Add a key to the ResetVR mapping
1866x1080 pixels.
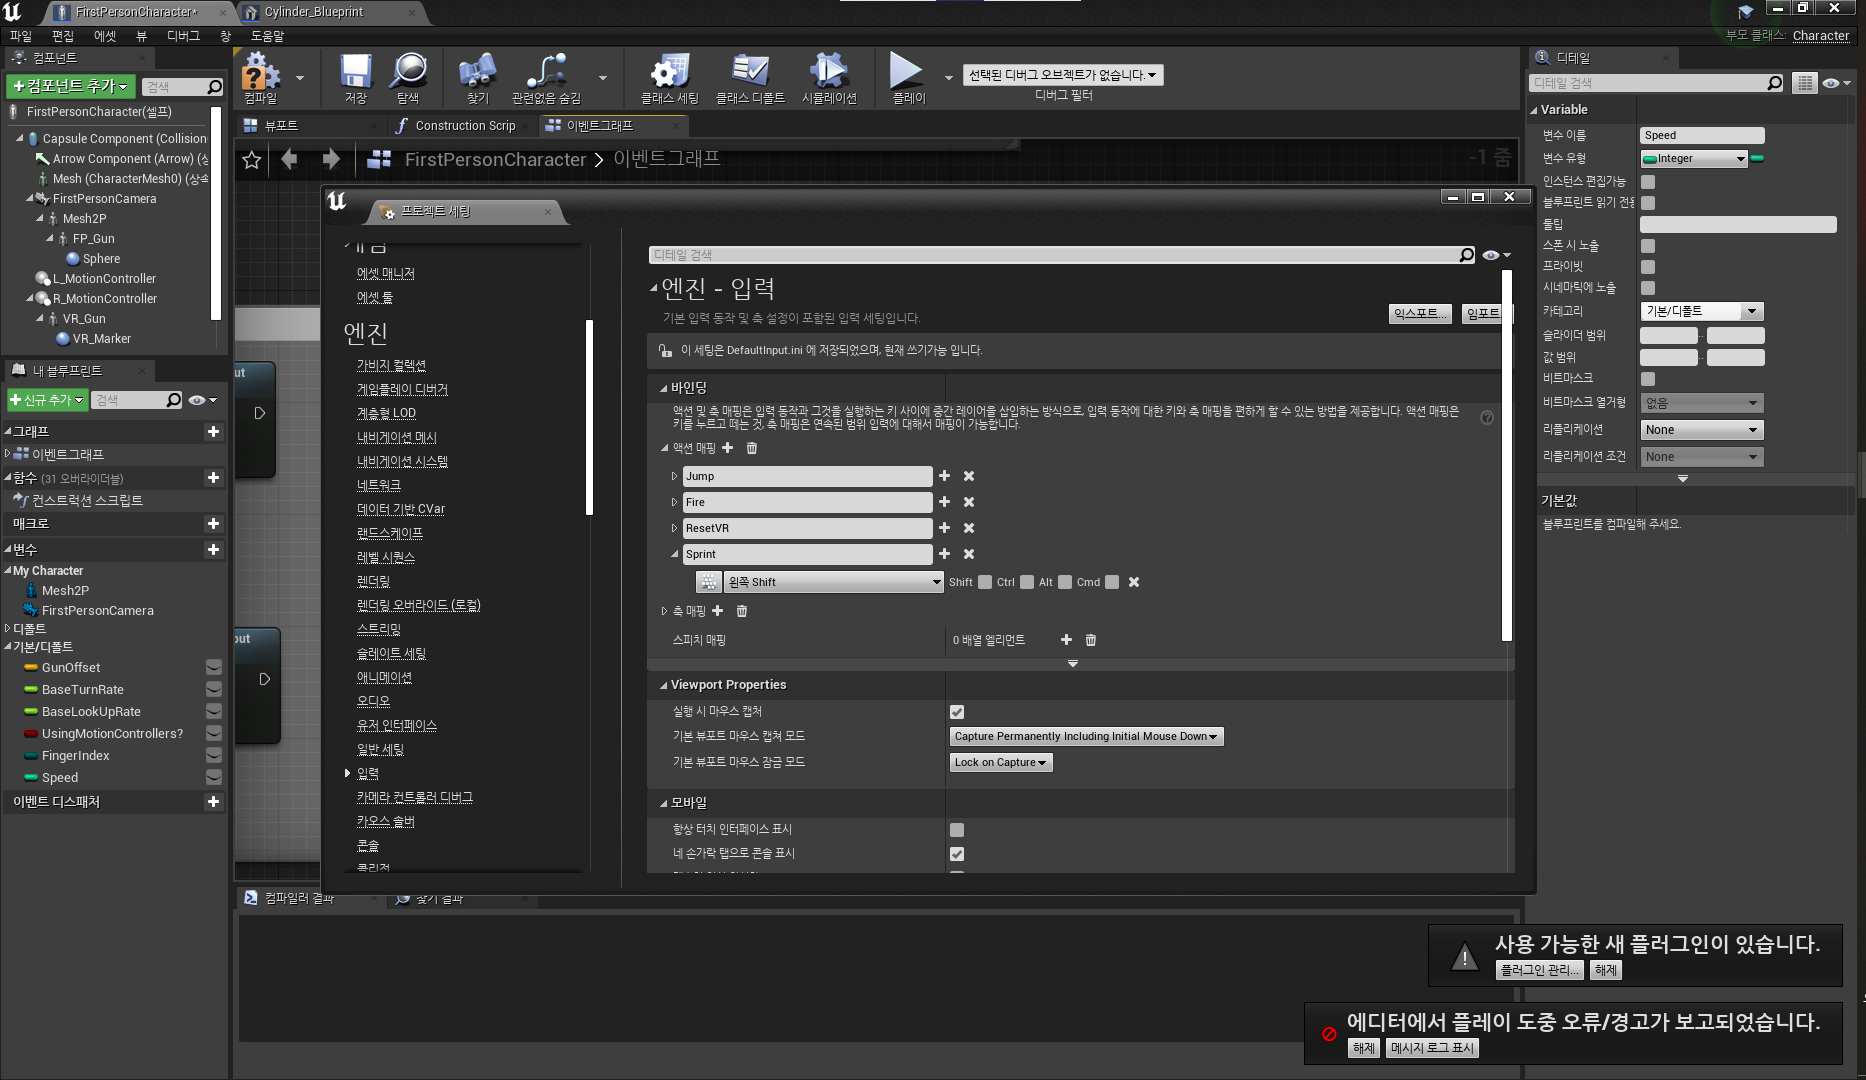[x=944, y=528]
